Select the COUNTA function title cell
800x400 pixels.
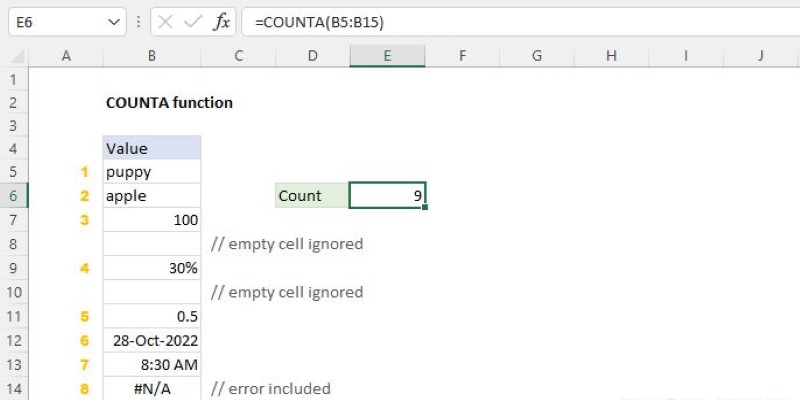(169, 103)
